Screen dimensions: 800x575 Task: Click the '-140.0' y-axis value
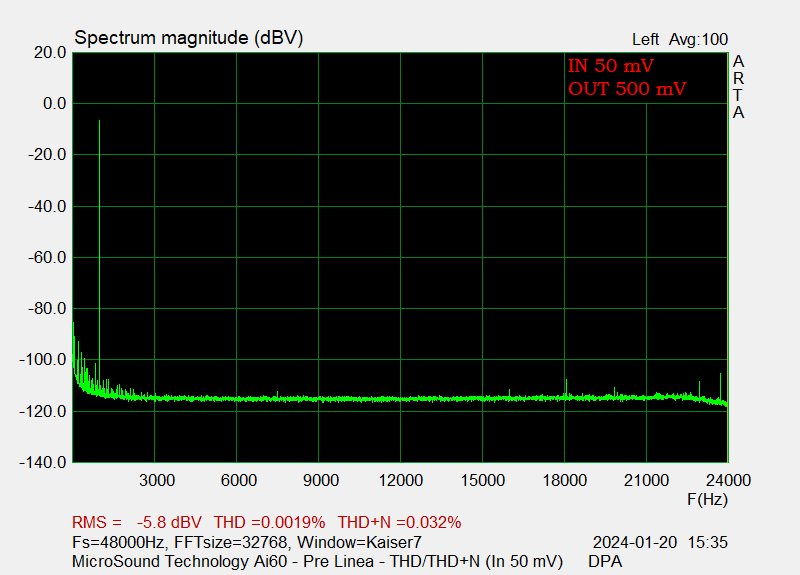[x=43, y=463]
